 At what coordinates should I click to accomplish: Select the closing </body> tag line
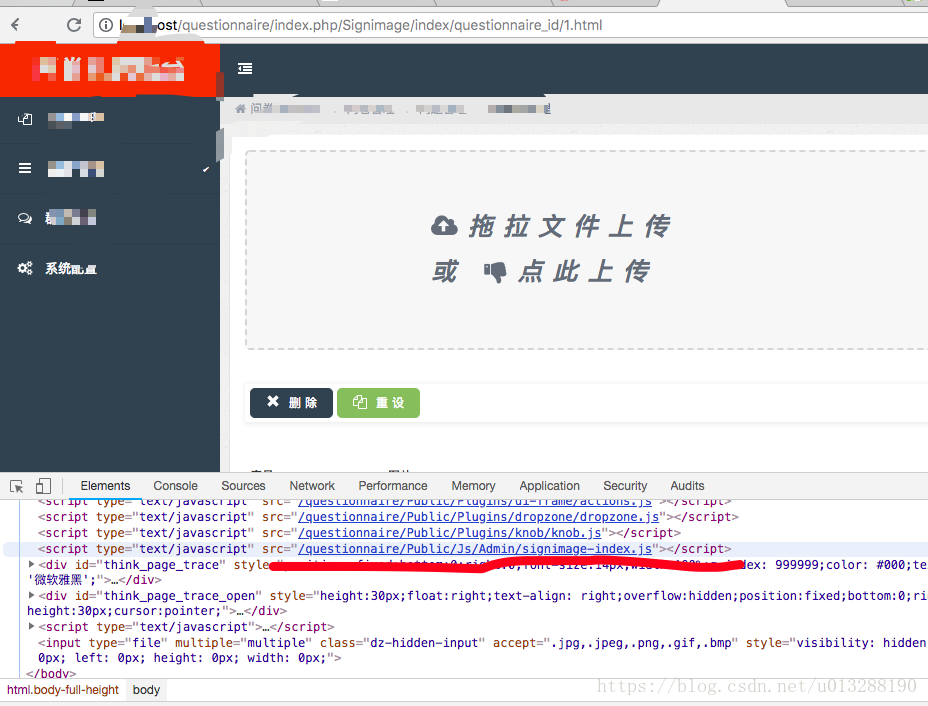(x=51, y=673)
